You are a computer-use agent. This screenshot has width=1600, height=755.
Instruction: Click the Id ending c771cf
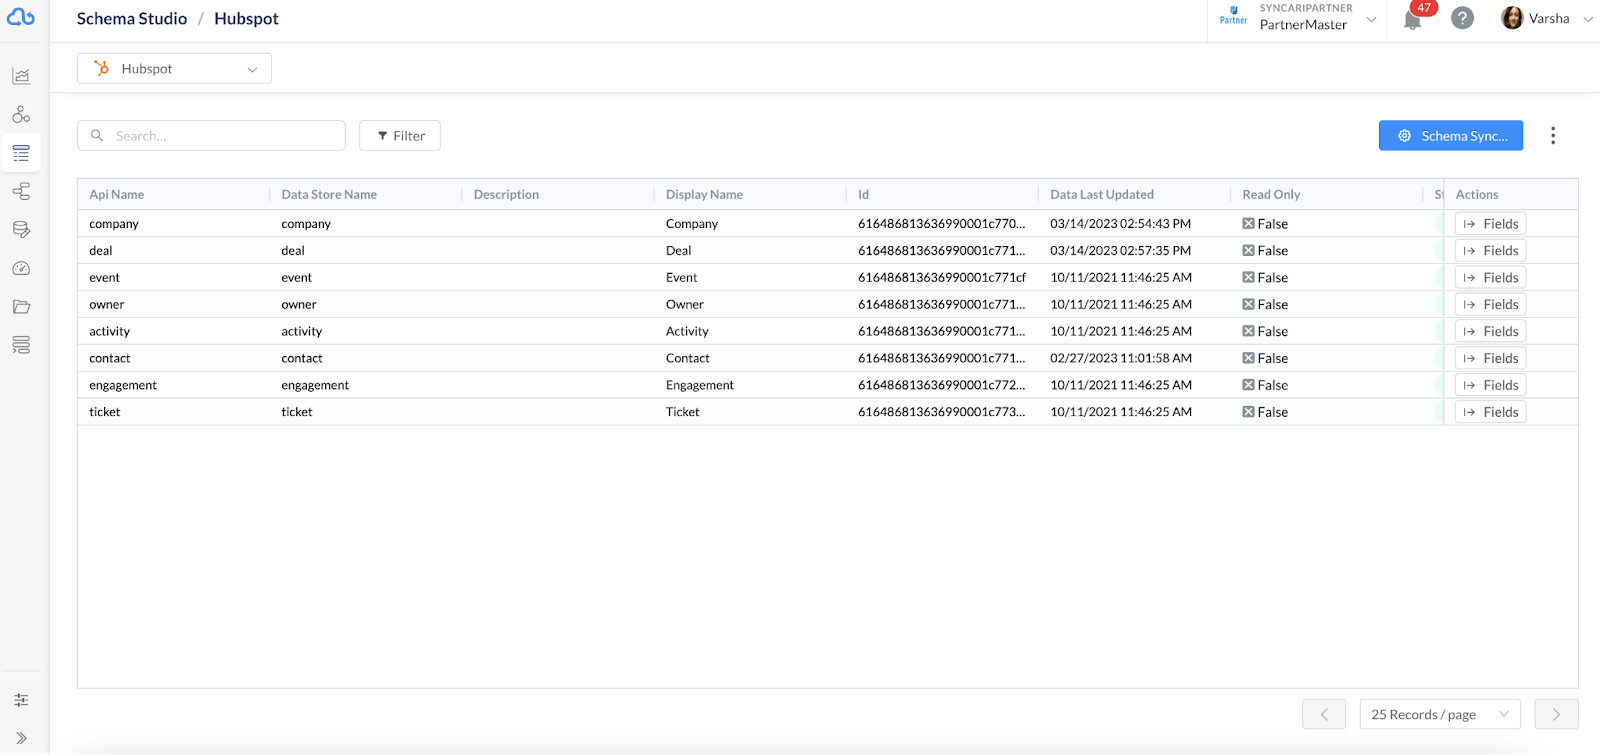[942, 278]
